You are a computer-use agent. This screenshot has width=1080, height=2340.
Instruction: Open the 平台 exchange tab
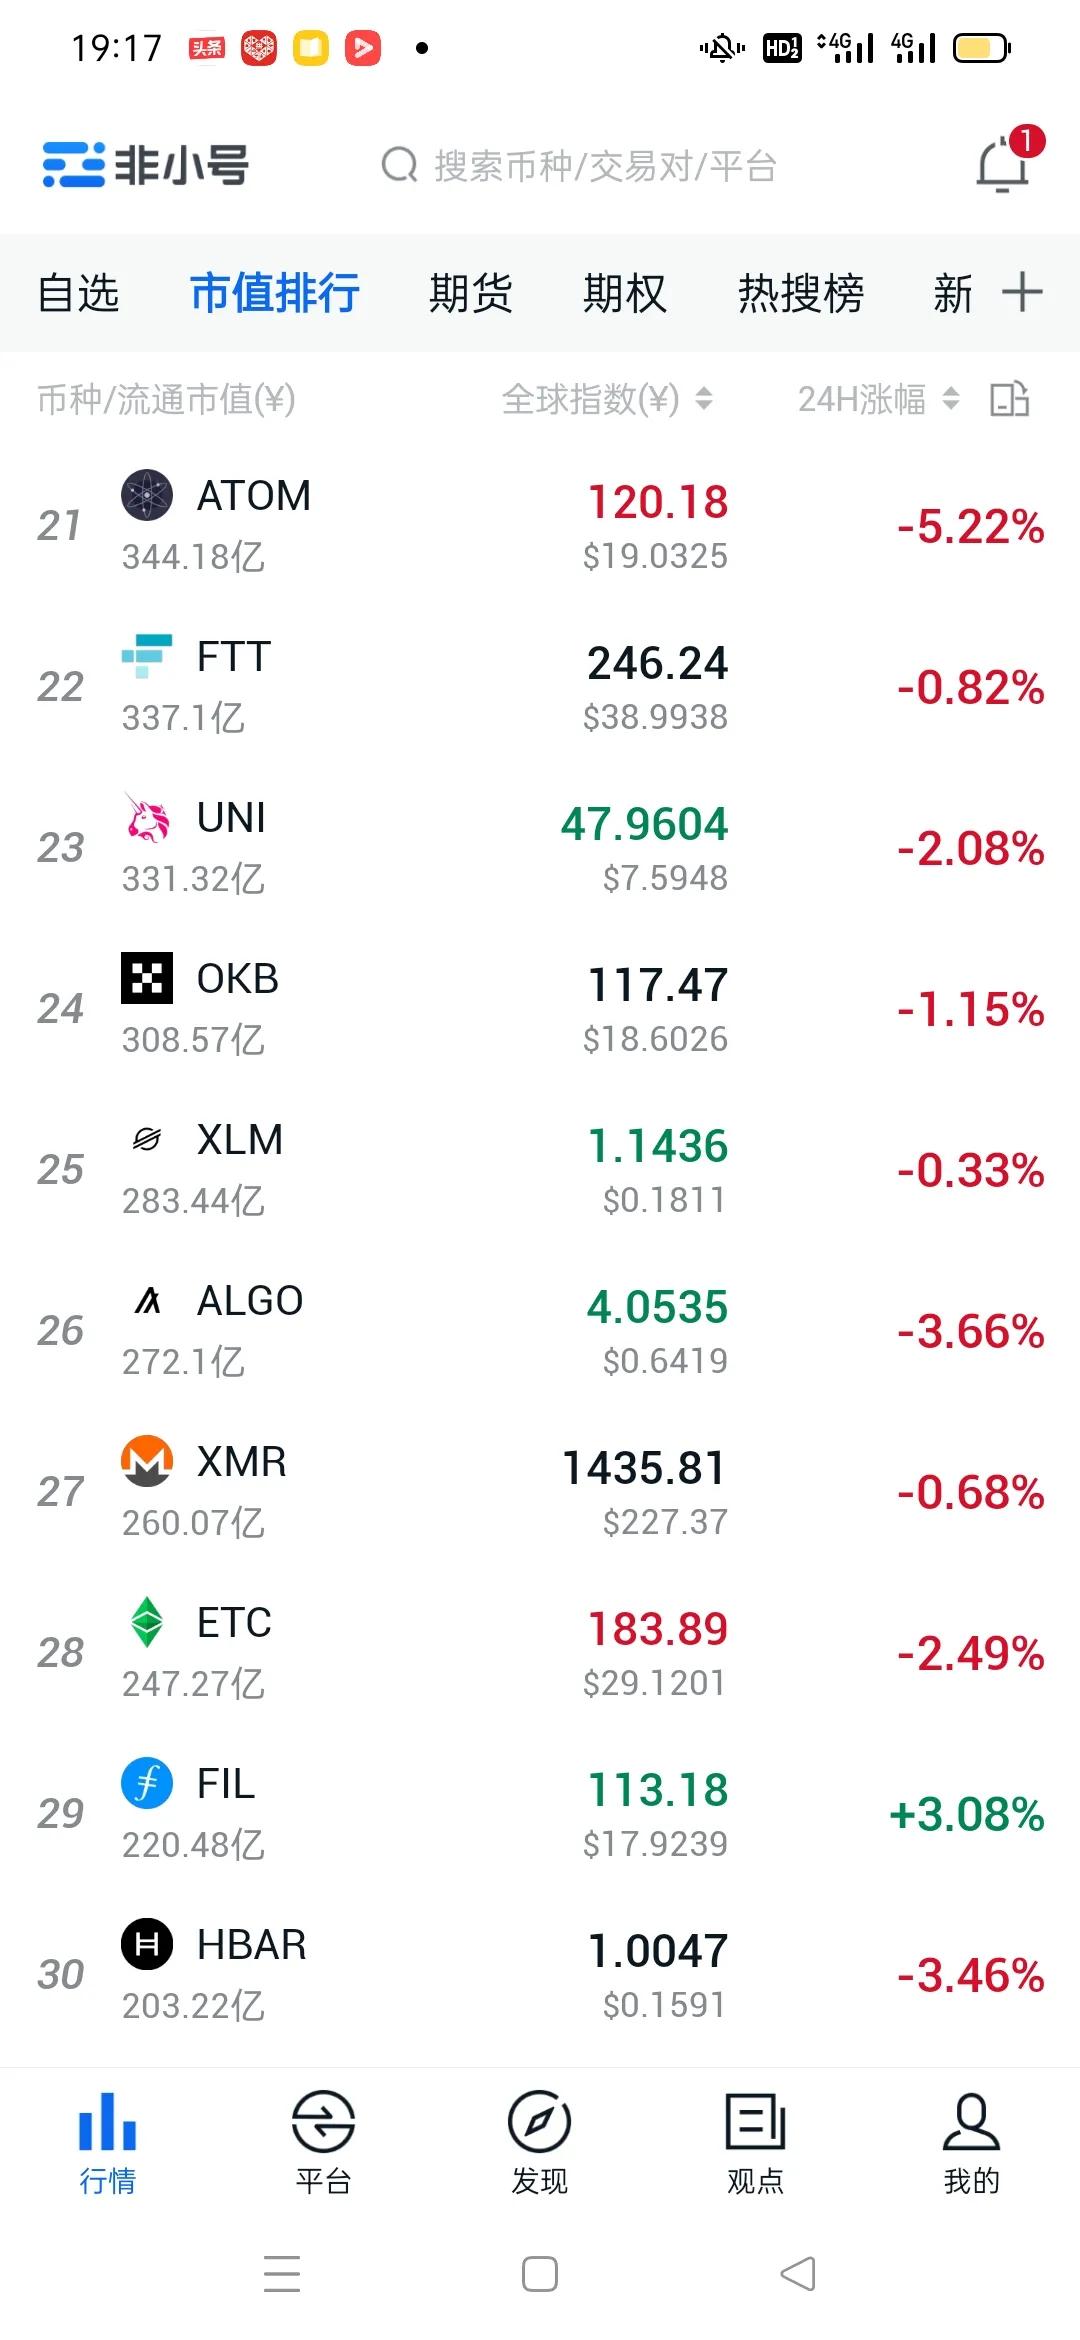pyautogui.click(x=323, y=2140)
